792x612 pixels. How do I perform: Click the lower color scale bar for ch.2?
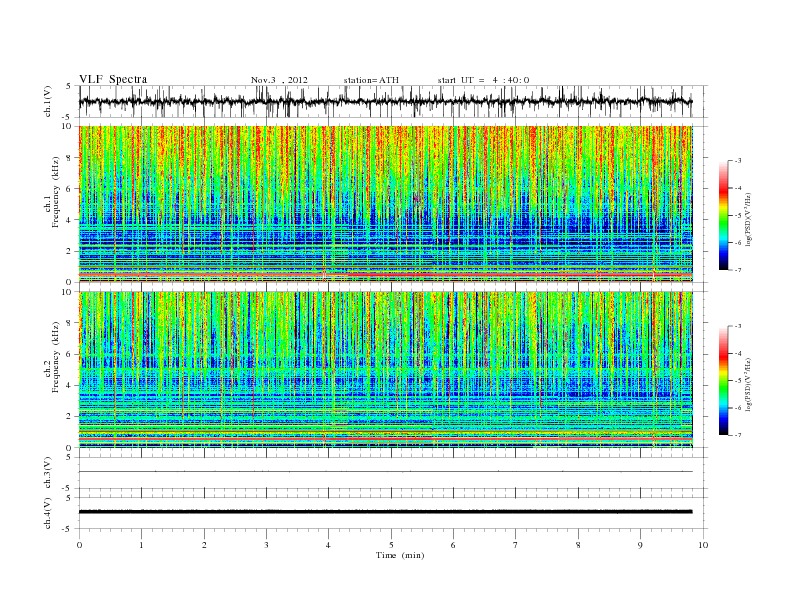pyautogui.click(x=723, y=380)
